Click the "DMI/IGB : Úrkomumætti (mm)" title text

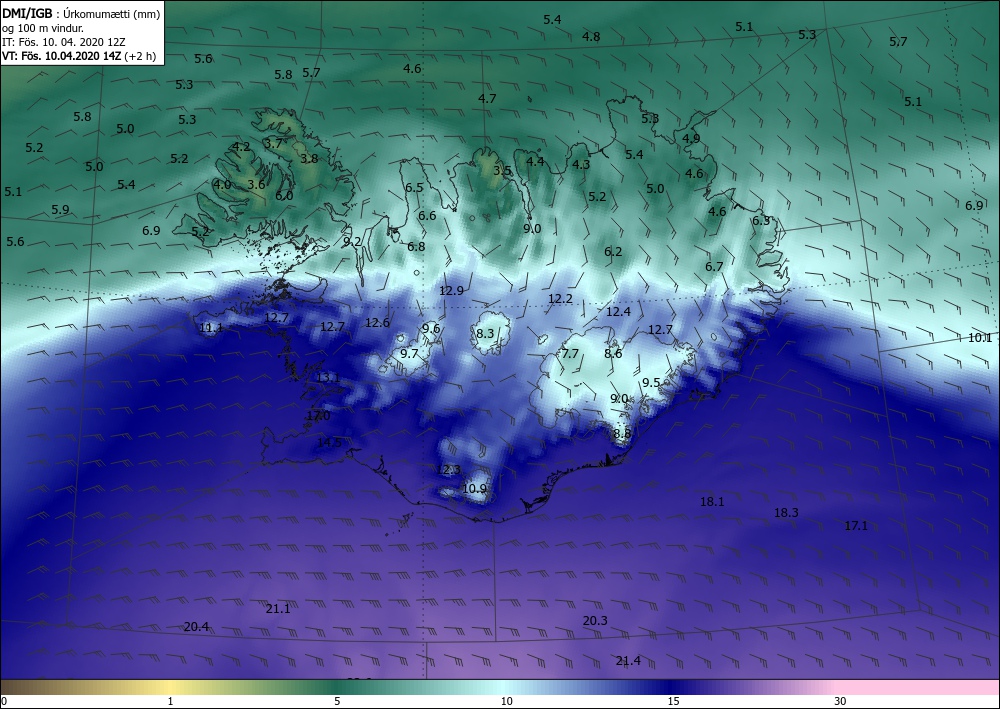click(x=81, y=14)
